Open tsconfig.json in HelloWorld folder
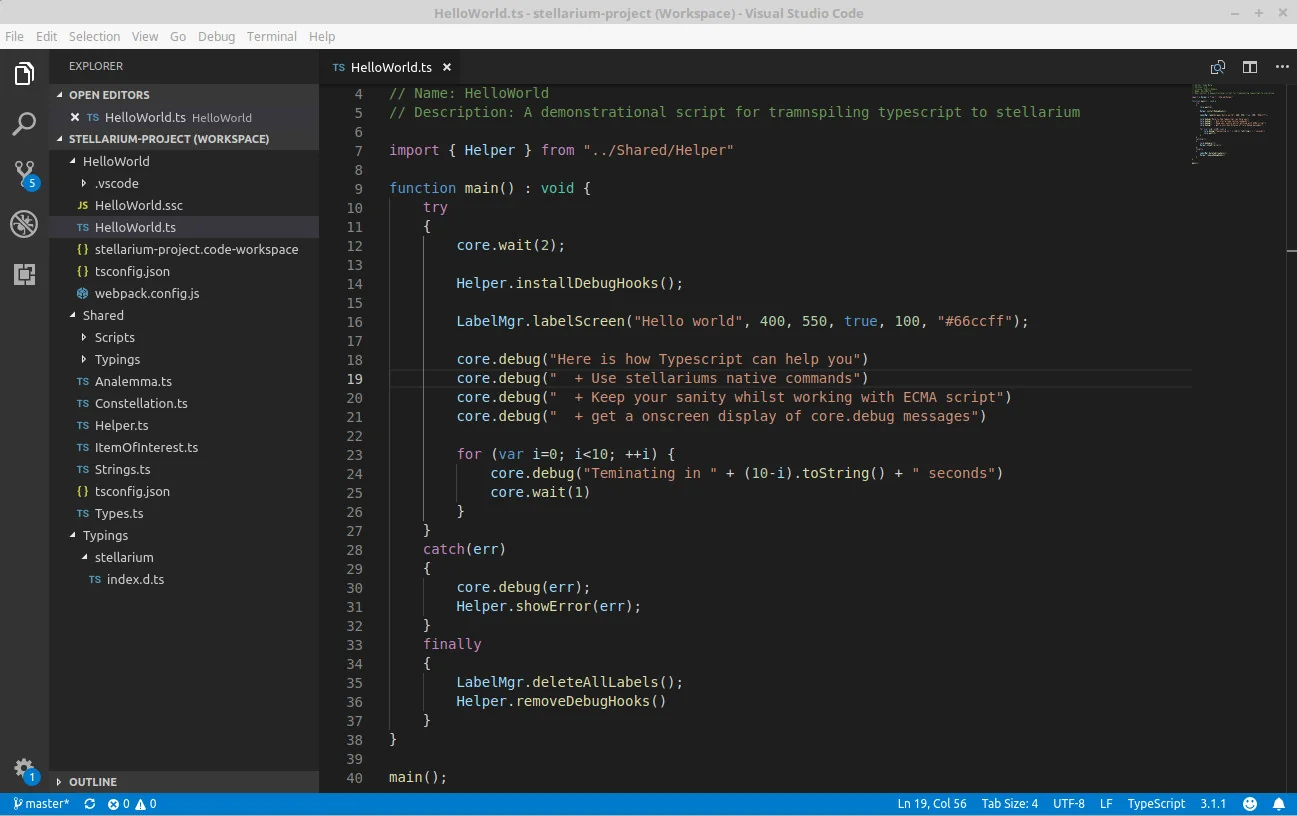The width and height of the screenshot is (1297, 816). pos(184,271)
